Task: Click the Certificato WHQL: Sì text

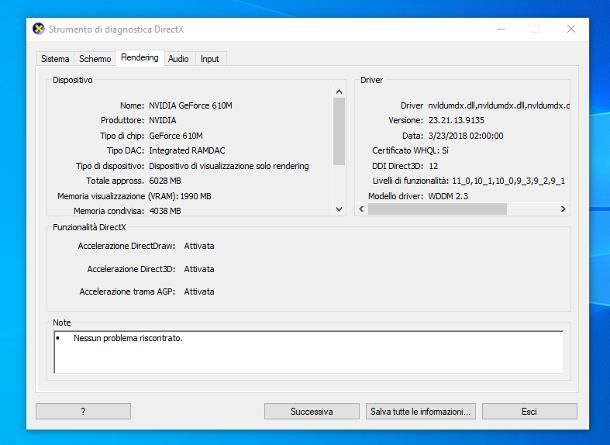Action: click(x=410, y=151)
